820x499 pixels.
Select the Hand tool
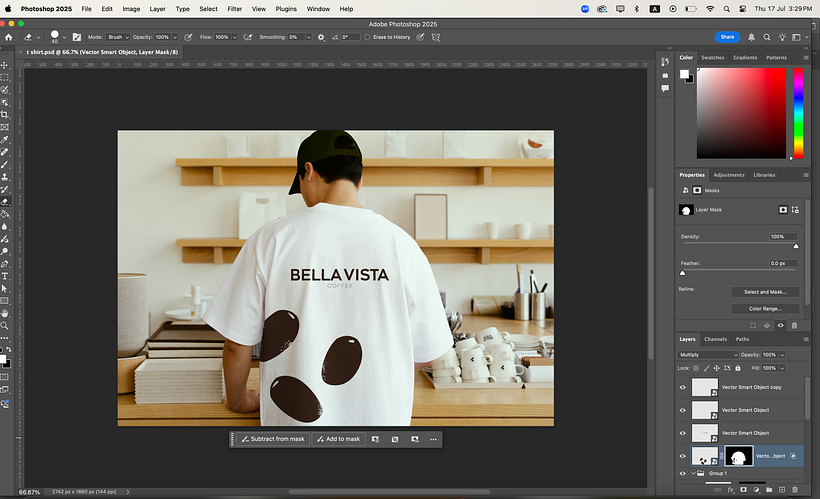5,313
